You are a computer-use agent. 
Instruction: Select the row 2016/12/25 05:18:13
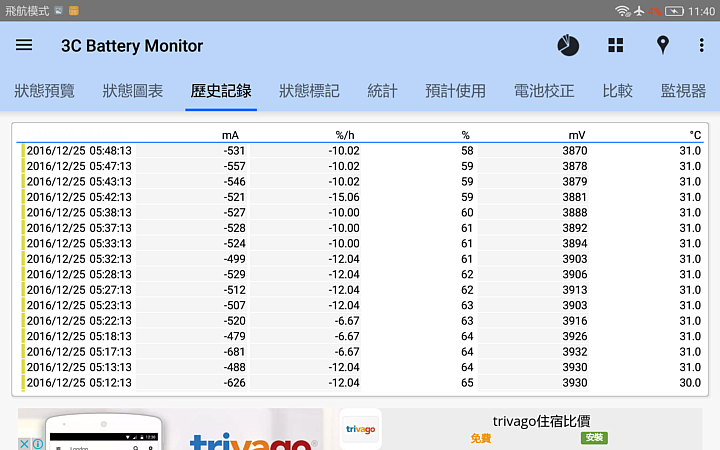[x=362, y=336]
